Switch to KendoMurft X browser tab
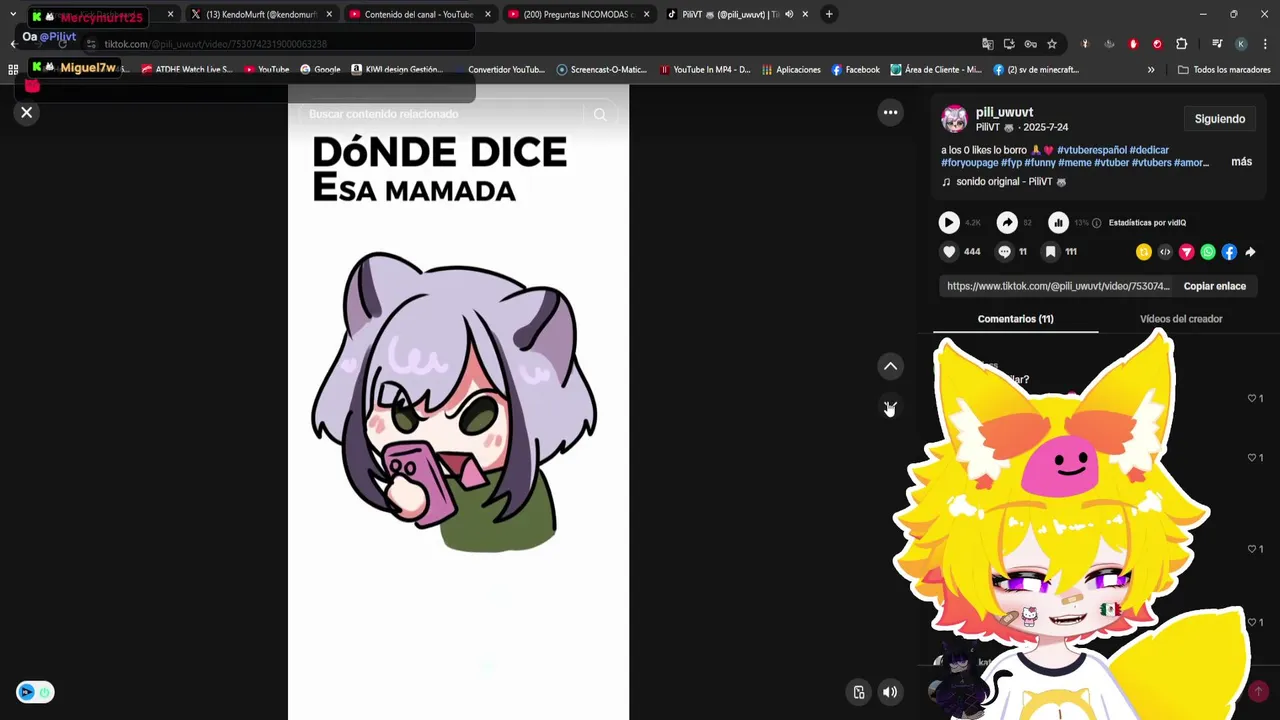This screenshot has height=720, width=1280. (x=260, y=15)
